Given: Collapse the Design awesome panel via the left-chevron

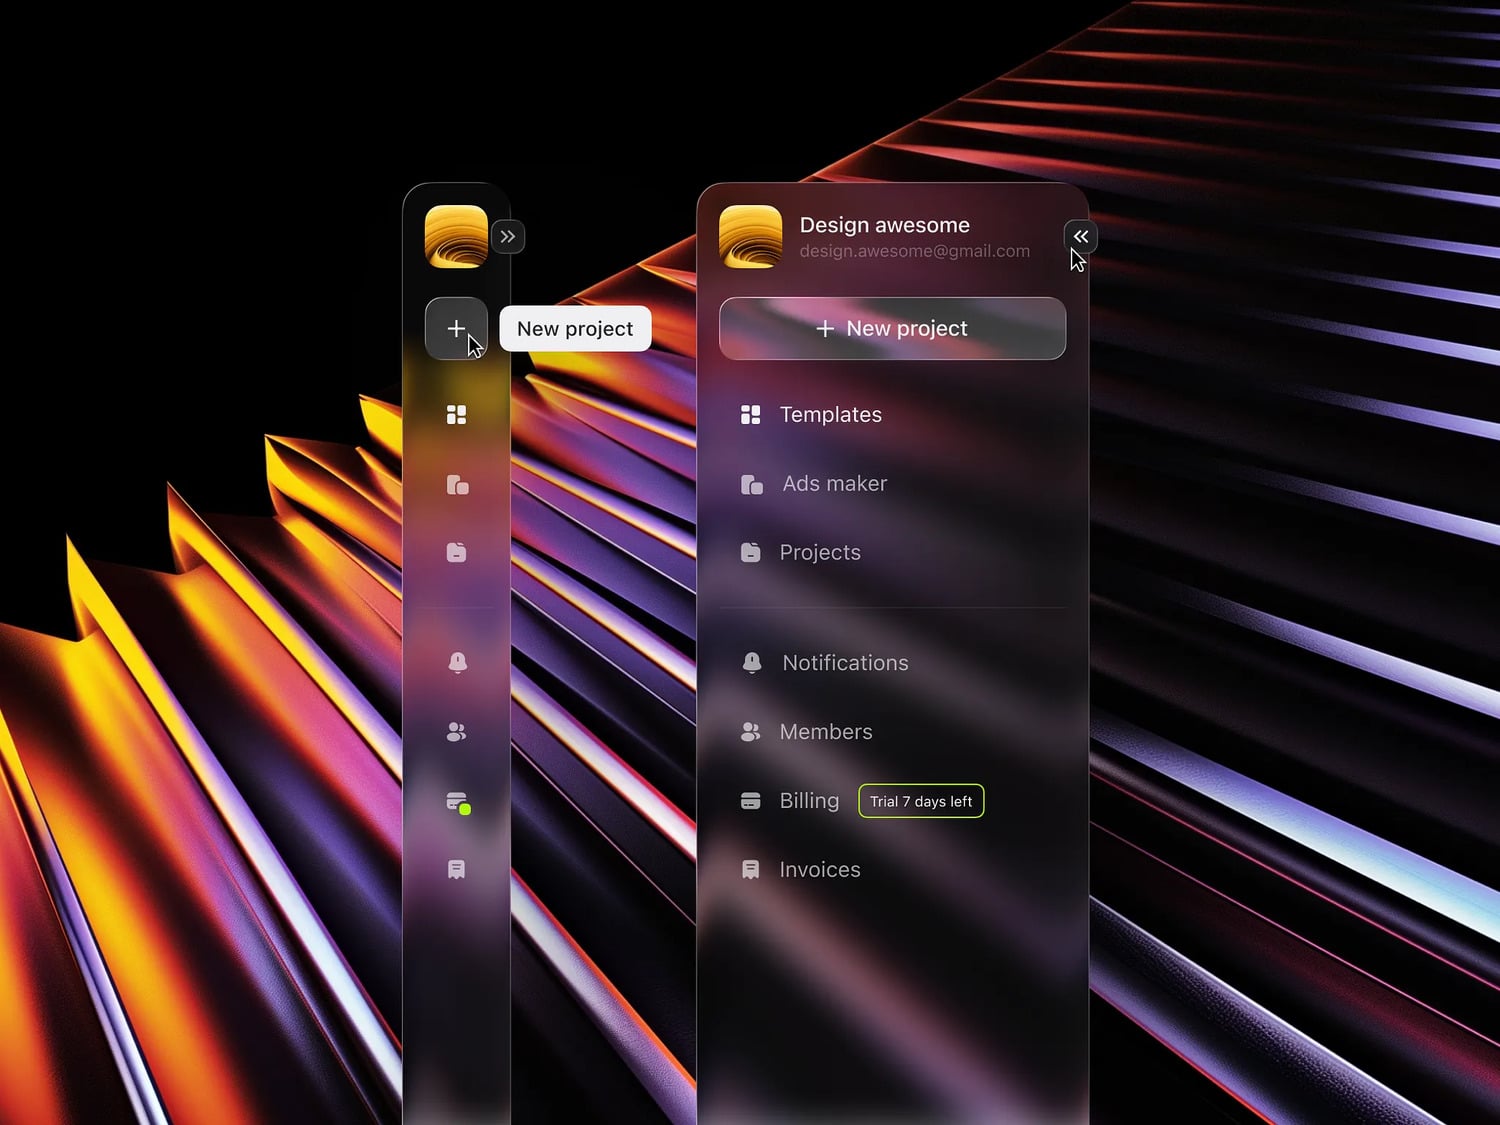Looking at the screenshot, I should click(x=1080, y=236).
